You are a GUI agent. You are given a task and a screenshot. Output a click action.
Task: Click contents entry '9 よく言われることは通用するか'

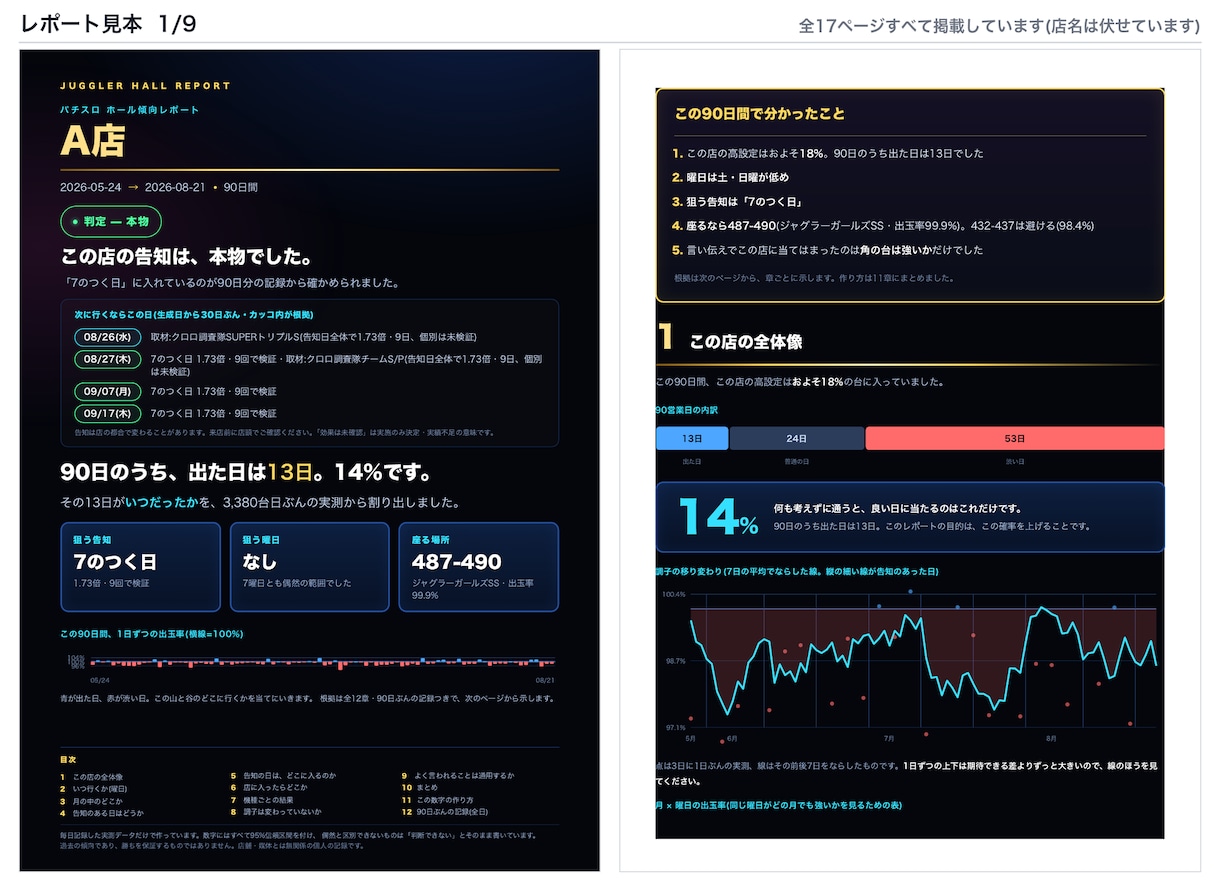(458, 777)
